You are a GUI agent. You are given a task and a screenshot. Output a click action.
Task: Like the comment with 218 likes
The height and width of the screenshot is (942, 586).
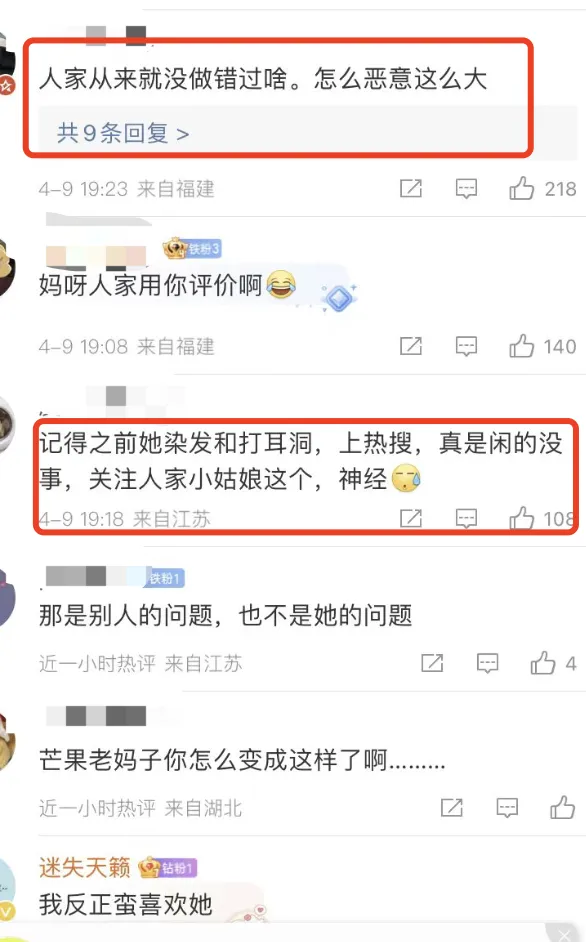coord(521,189)
